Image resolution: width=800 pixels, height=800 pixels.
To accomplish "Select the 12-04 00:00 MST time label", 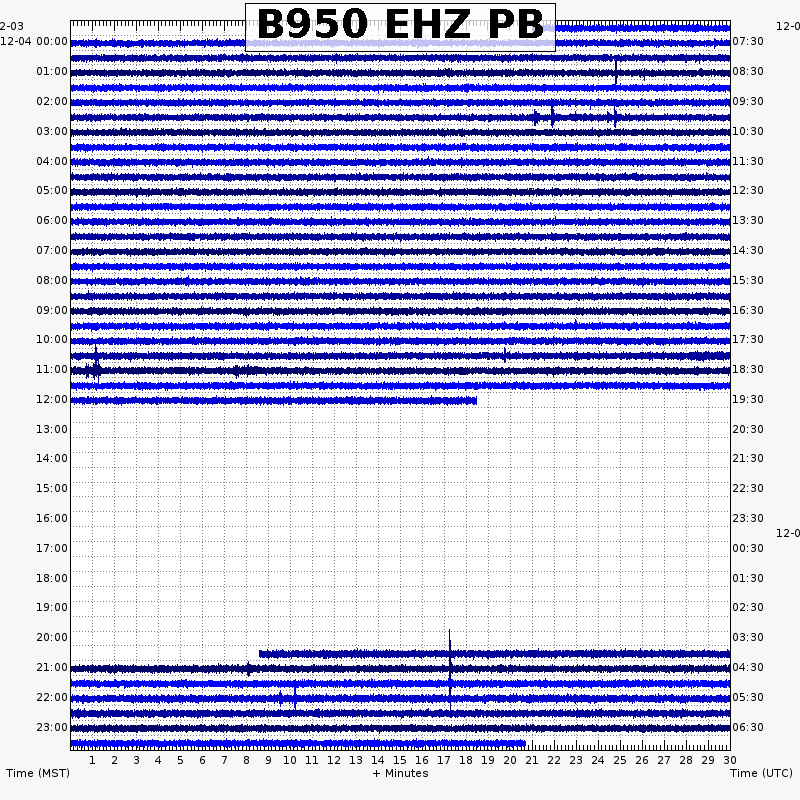I will 34,41.
